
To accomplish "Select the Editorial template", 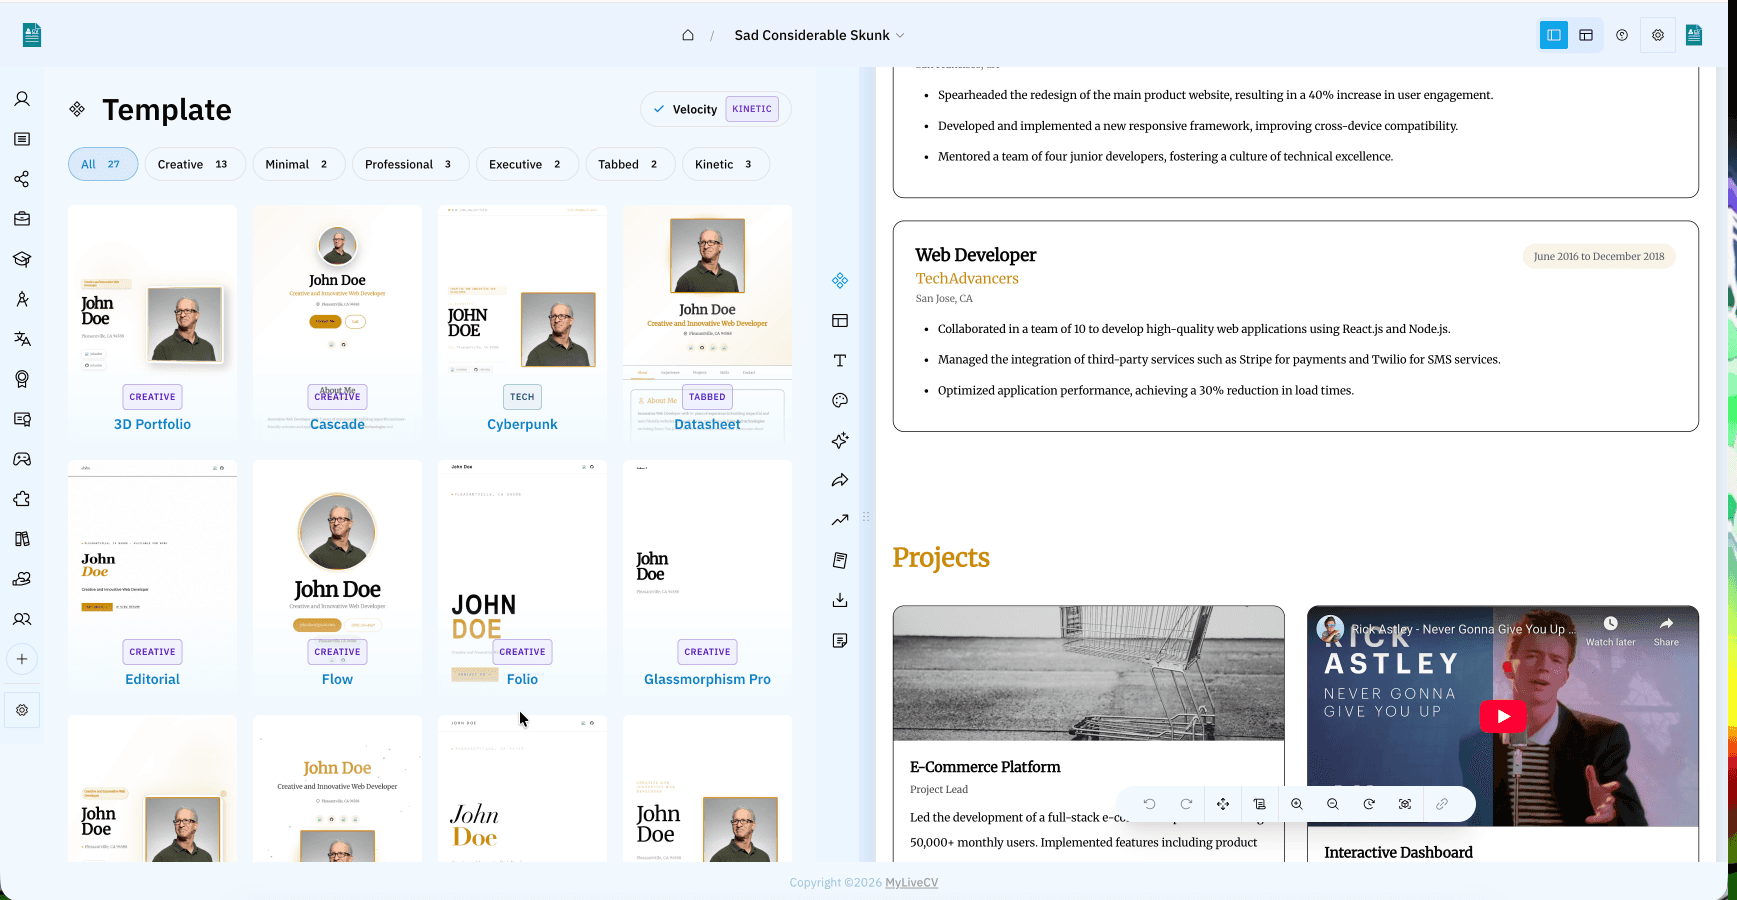I will [x=152, y=578].
